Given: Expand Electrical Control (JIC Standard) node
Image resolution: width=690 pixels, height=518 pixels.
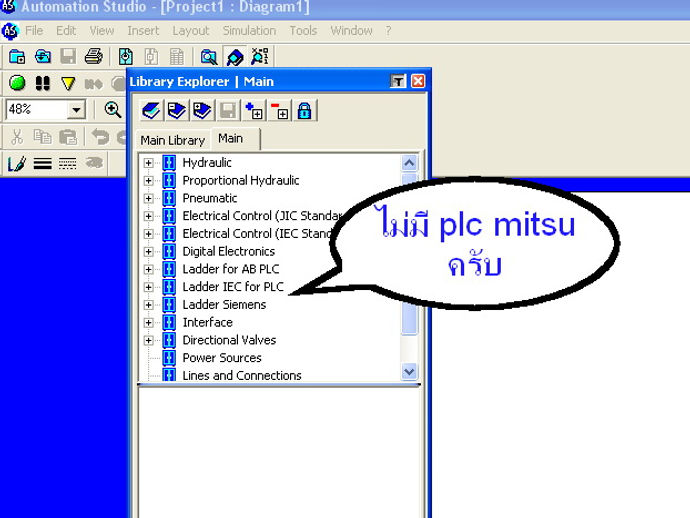Looking at the screenshot, I should [x=148, y=216].
